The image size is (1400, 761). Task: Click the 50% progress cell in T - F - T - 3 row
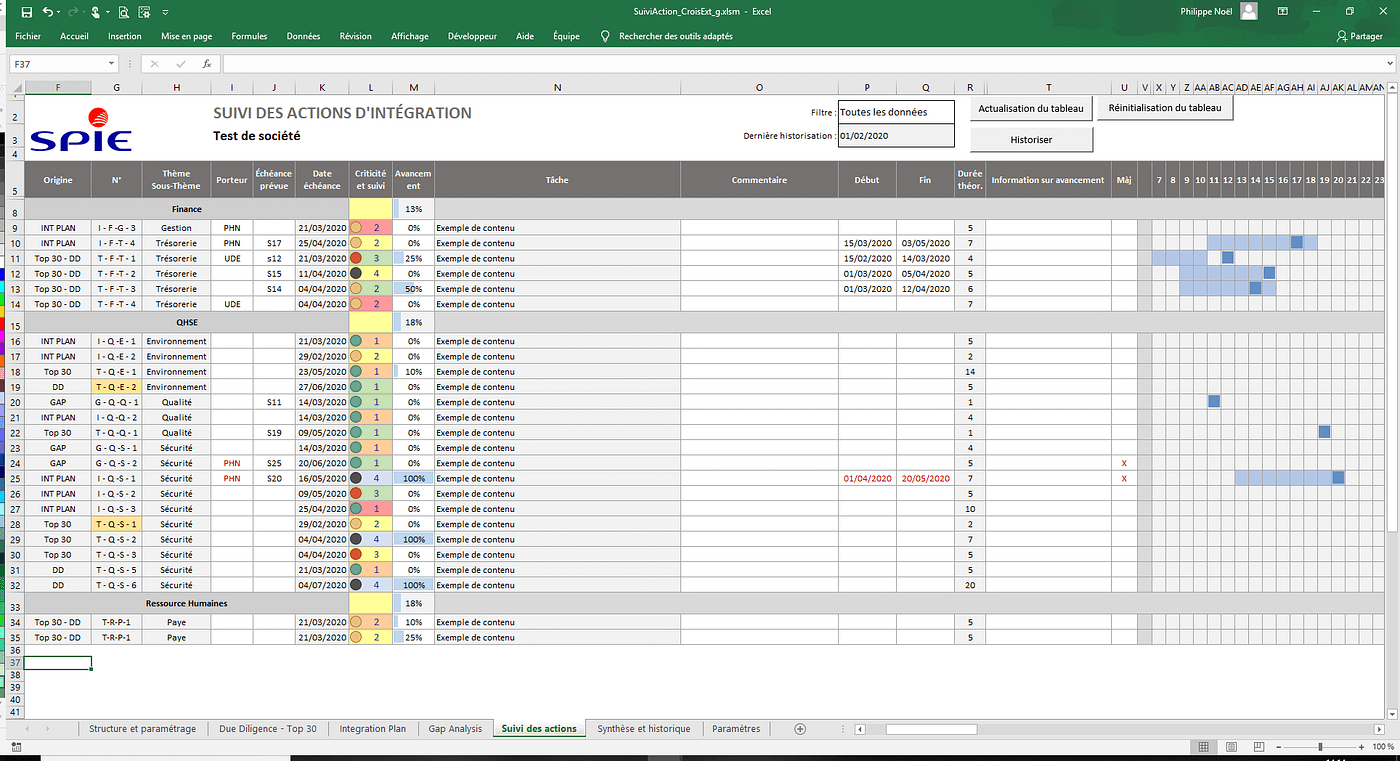(414, 289)
